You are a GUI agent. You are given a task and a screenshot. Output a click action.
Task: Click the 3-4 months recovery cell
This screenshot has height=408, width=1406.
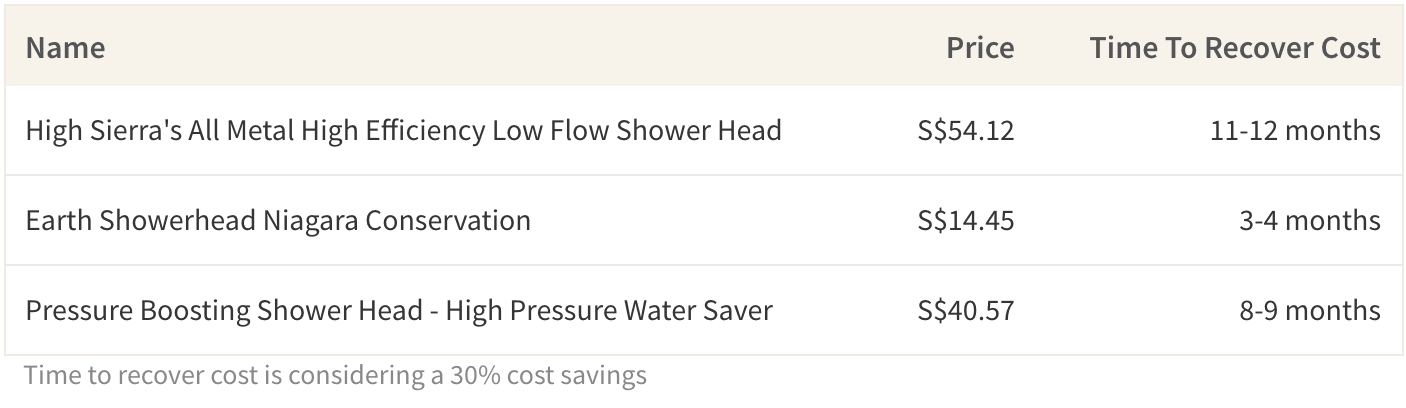(x=1310, y=220)
